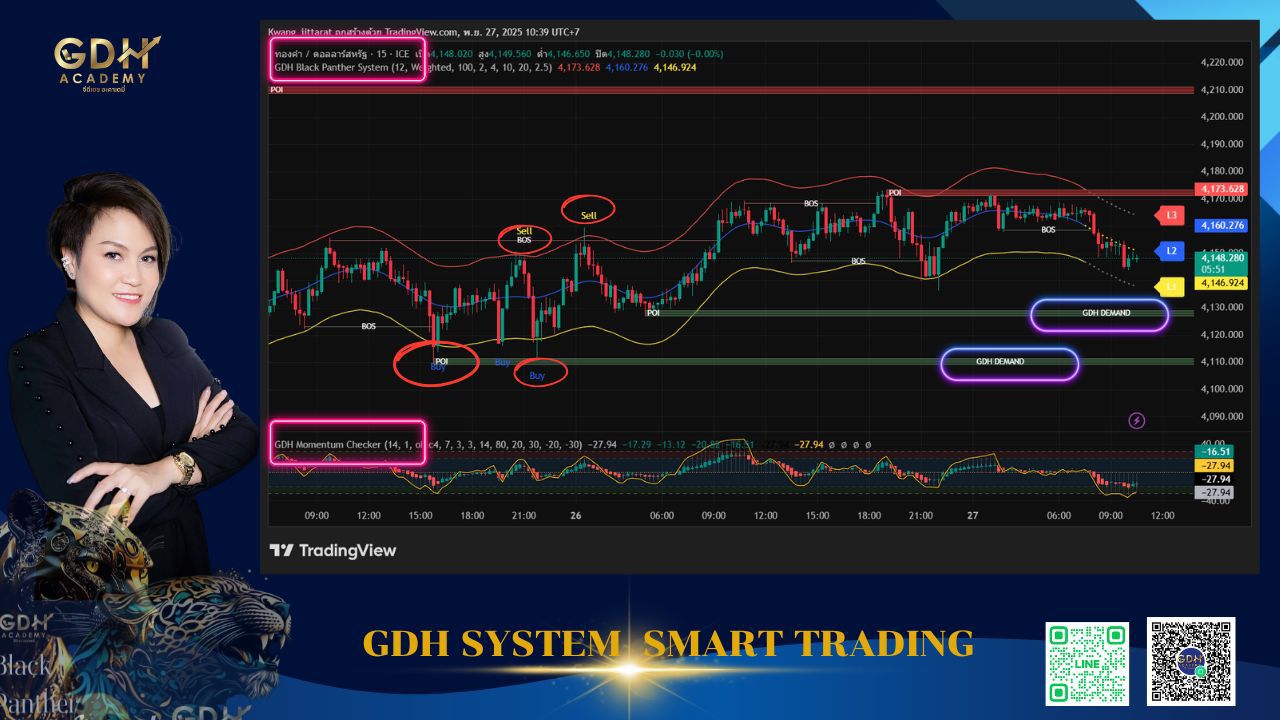Click the green -16.51 momentum value tag
This screenshot has height=720, width=1280.
[1215, 451]
